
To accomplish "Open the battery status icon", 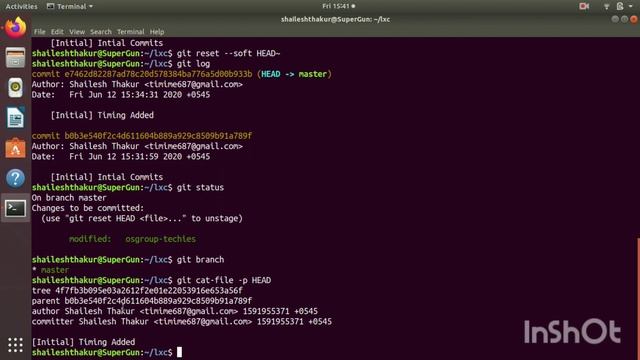I will (620, 6).
